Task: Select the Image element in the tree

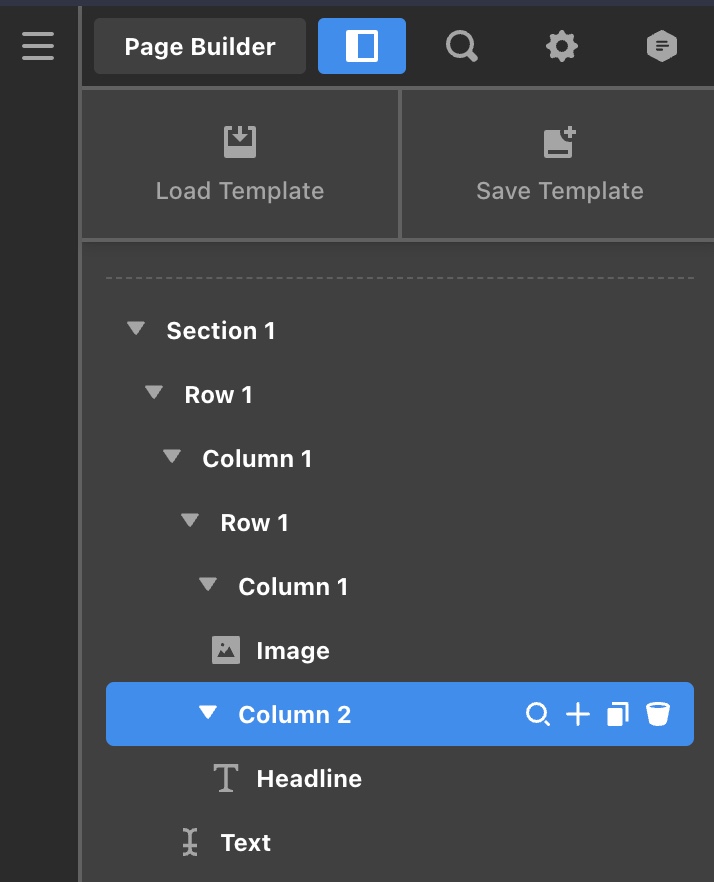Action: [292, 651]
